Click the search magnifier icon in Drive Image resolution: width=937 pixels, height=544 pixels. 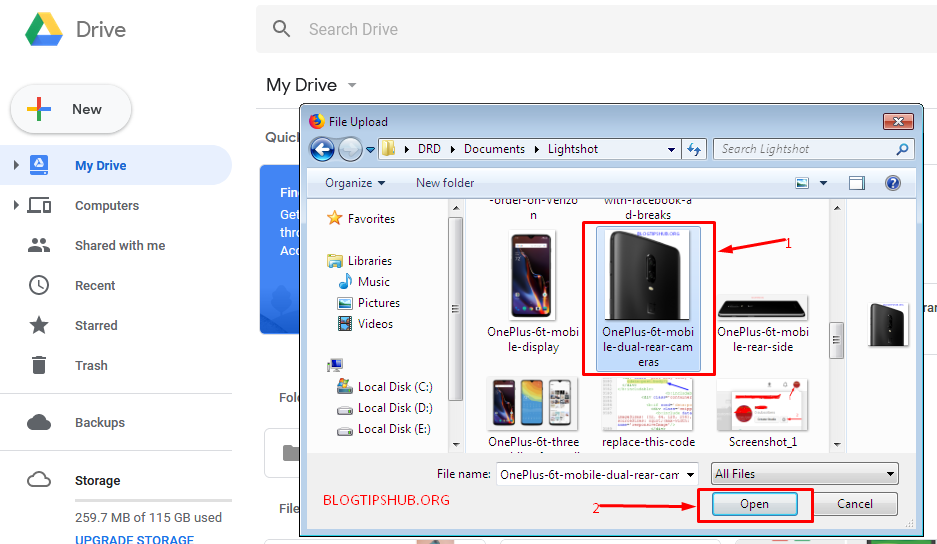click(281, 29)
